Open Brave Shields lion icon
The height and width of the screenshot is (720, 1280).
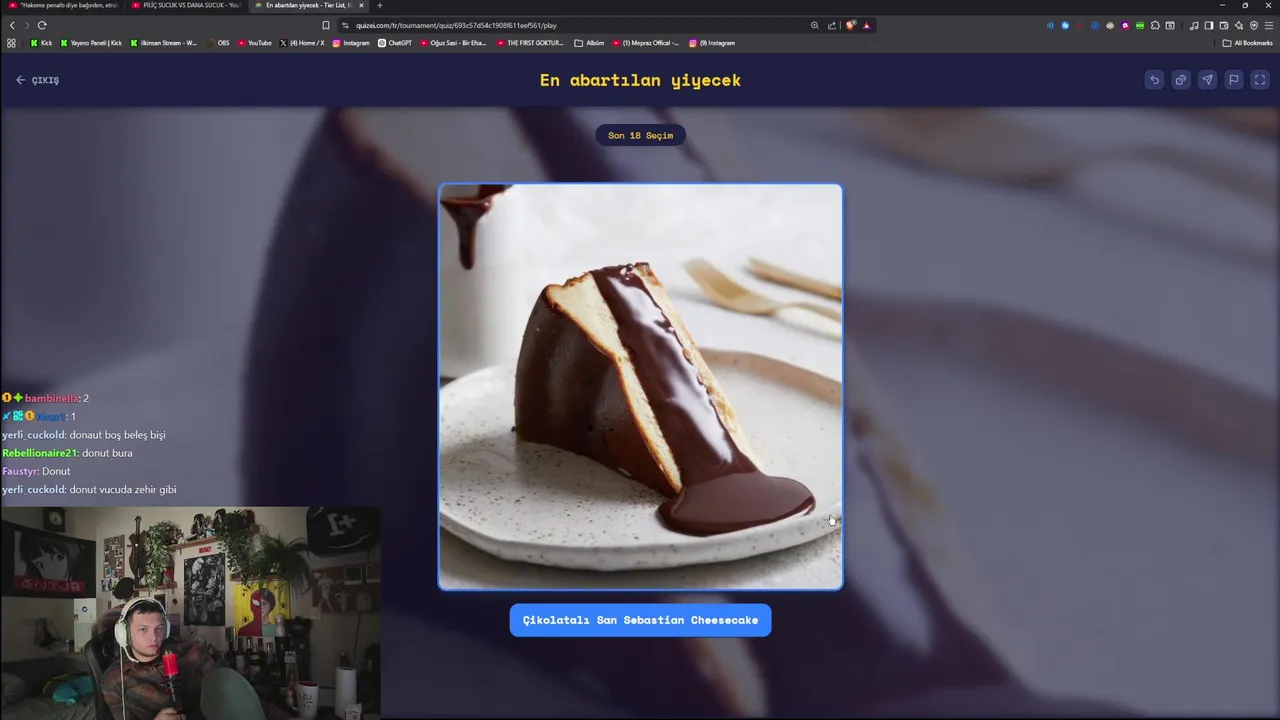[x=850, y=25]
